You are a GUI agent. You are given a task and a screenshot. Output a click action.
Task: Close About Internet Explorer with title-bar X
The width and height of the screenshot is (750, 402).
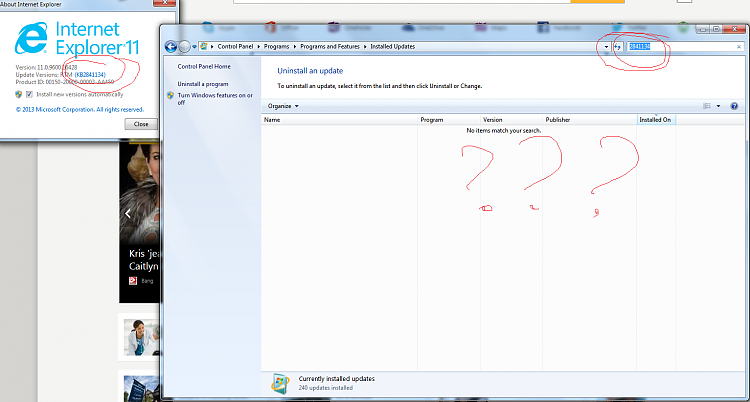(x=164, y=3)
